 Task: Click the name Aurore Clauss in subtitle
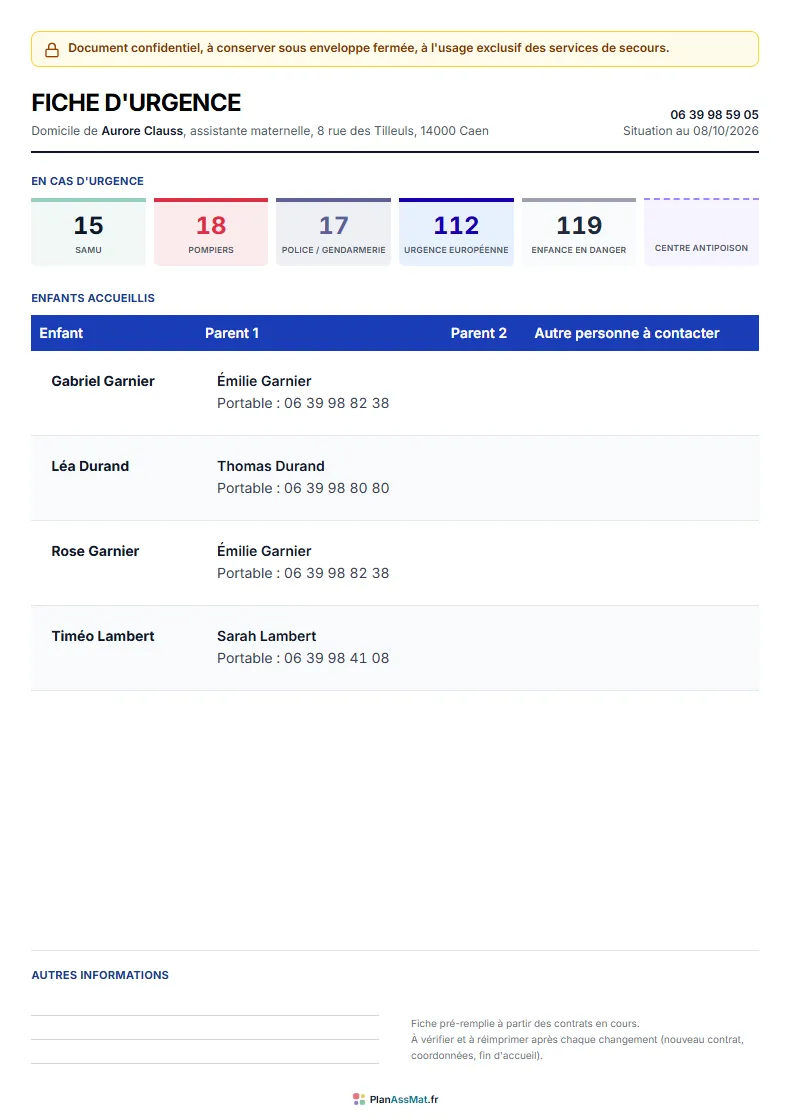click(x=142, y=131)
